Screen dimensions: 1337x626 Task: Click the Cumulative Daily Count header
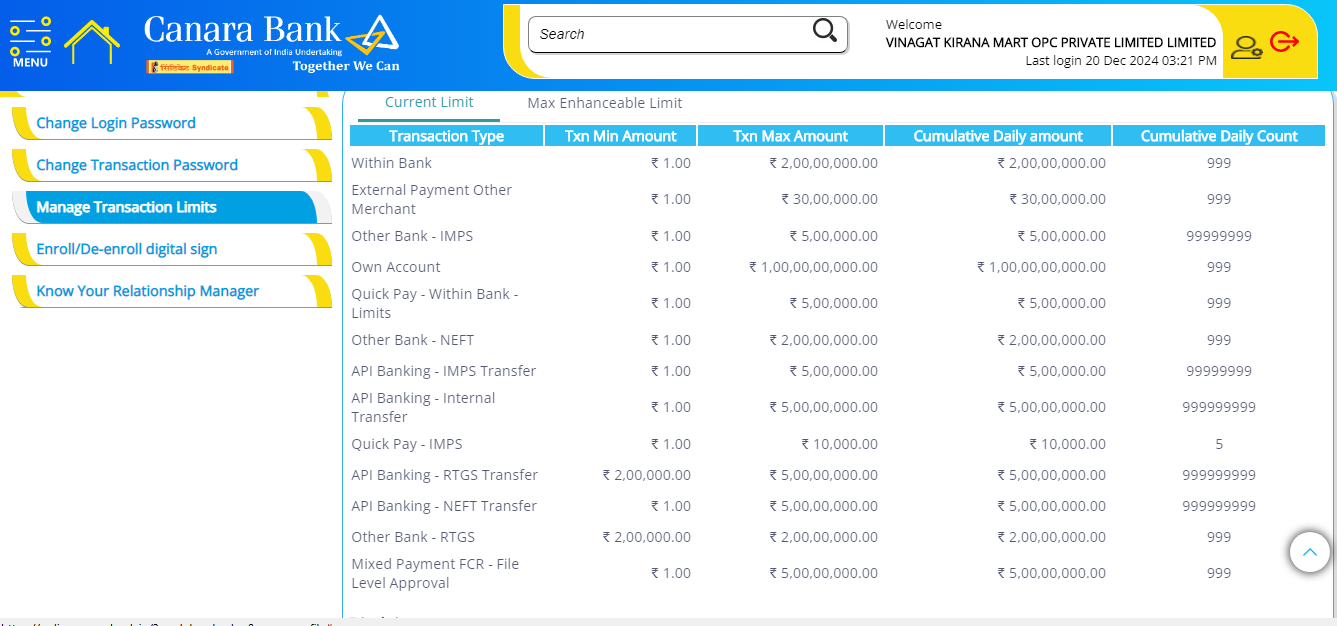click(x=1219, y=136)
